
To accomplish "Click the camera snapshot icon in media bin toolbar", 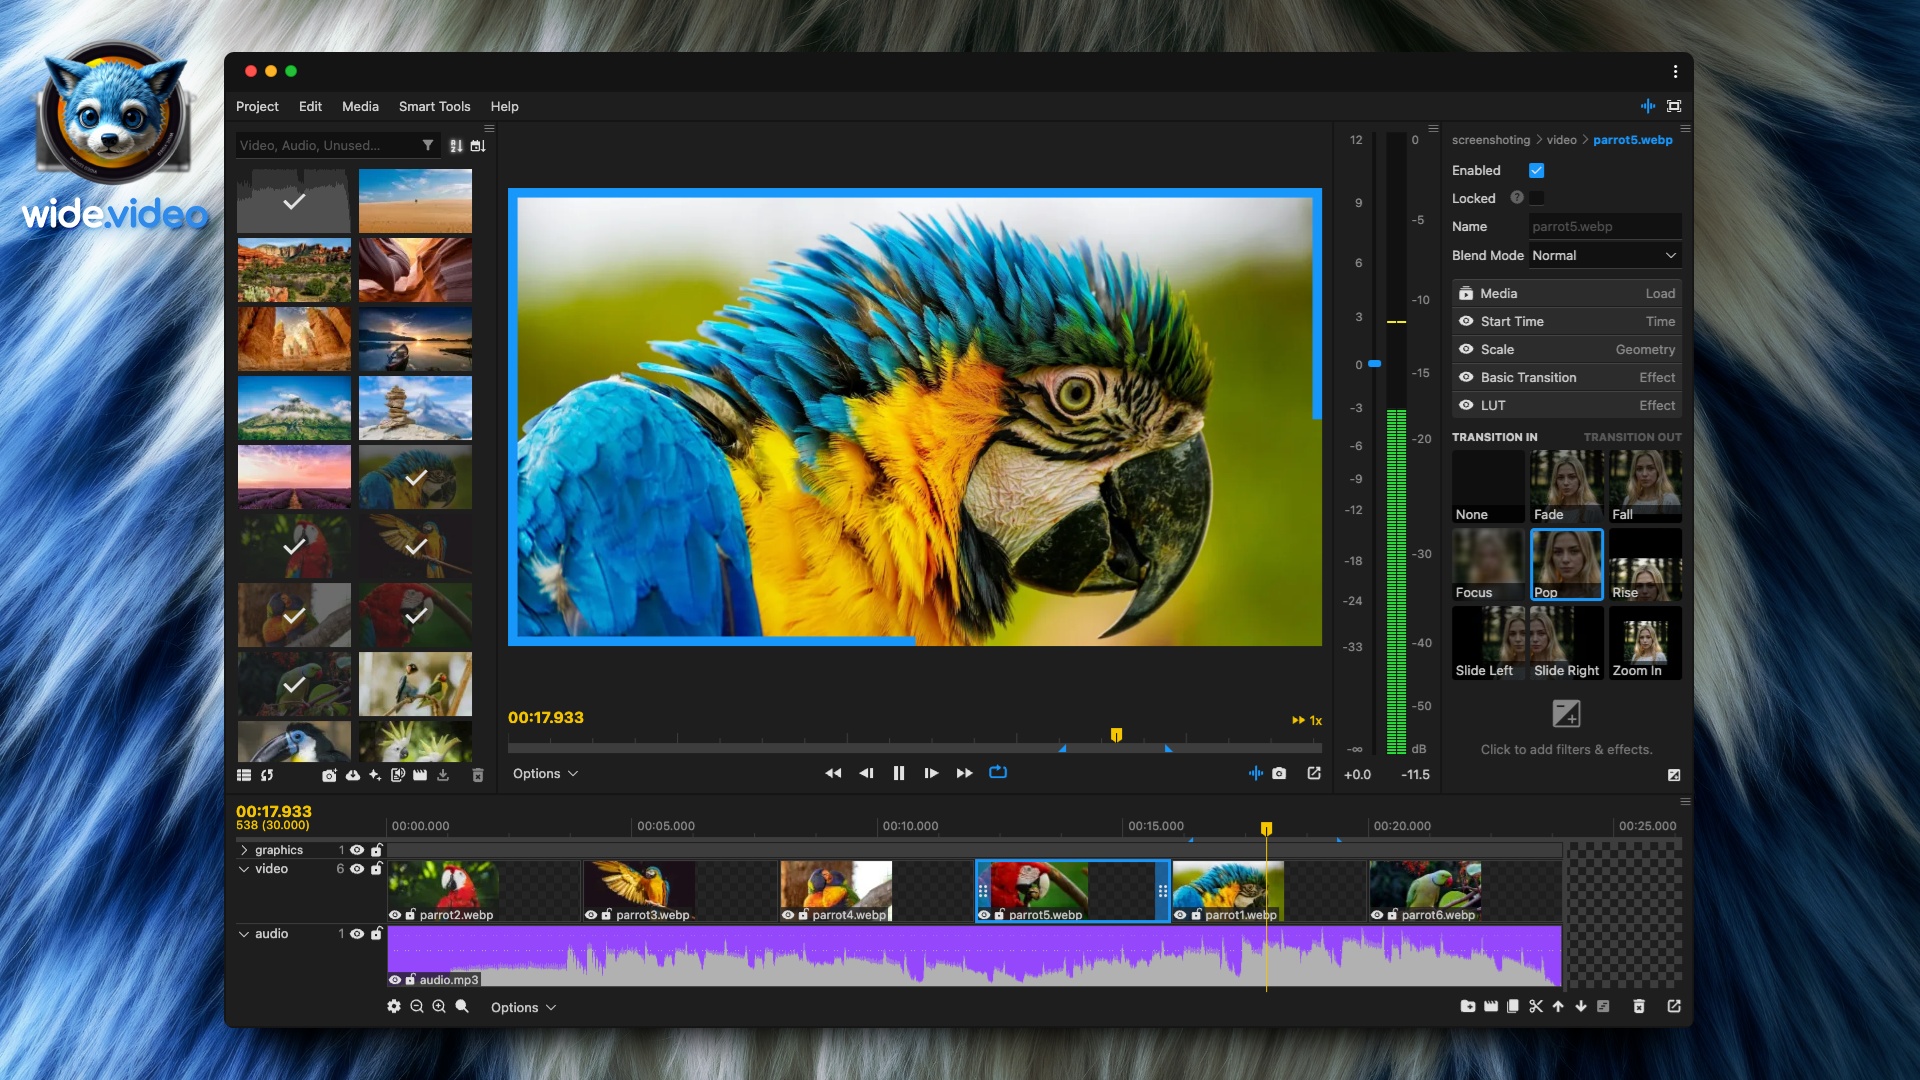I will tap(329, 775).
